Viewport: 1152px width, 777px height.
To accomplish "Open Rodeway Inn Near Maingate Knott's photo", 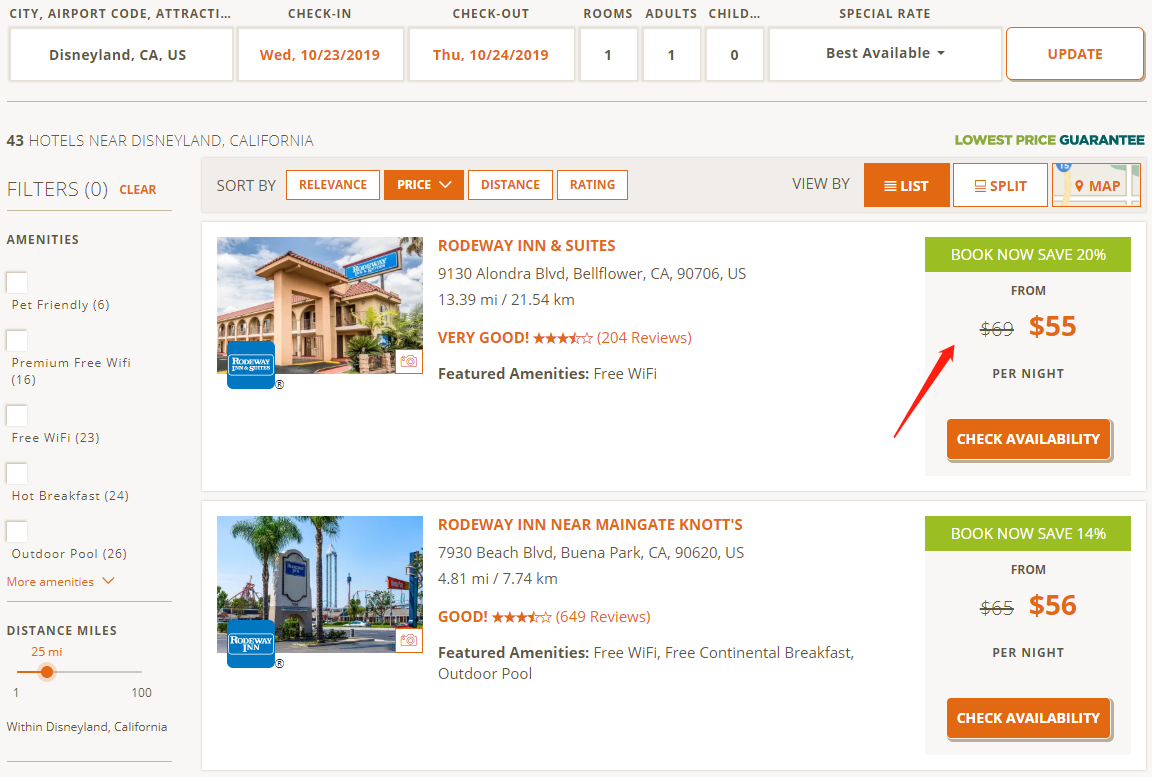I will [320, 584].
